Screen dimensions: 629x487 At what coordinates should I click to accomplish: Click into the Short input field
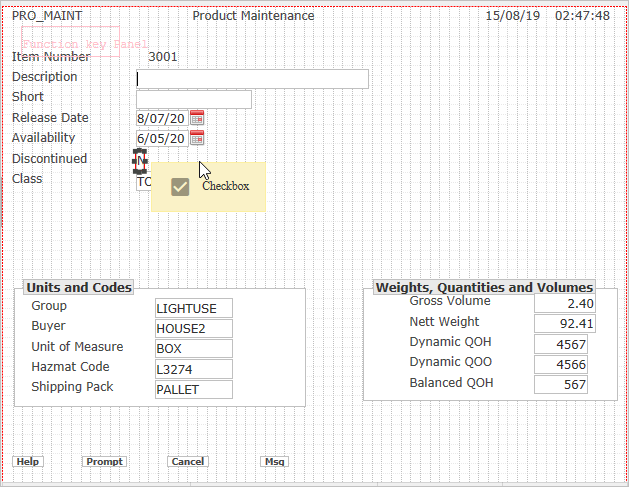(194, 99)
